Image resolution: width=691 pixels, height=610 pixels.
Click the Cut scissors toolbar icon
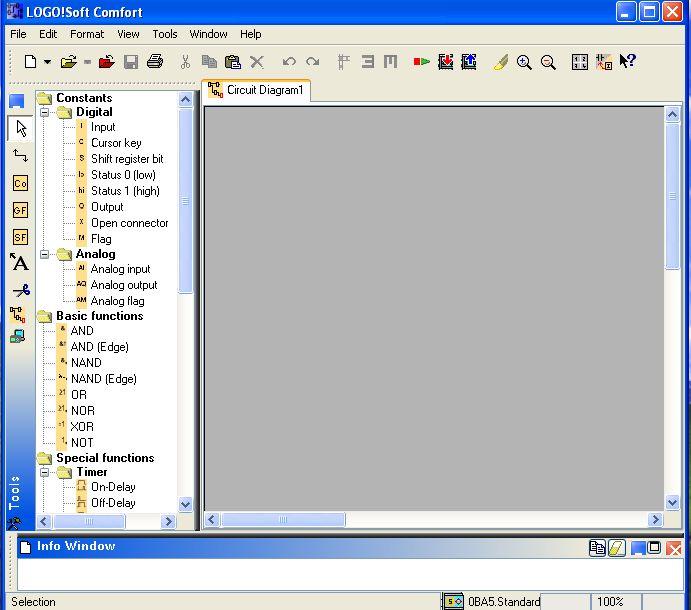[x=186, y=62]
